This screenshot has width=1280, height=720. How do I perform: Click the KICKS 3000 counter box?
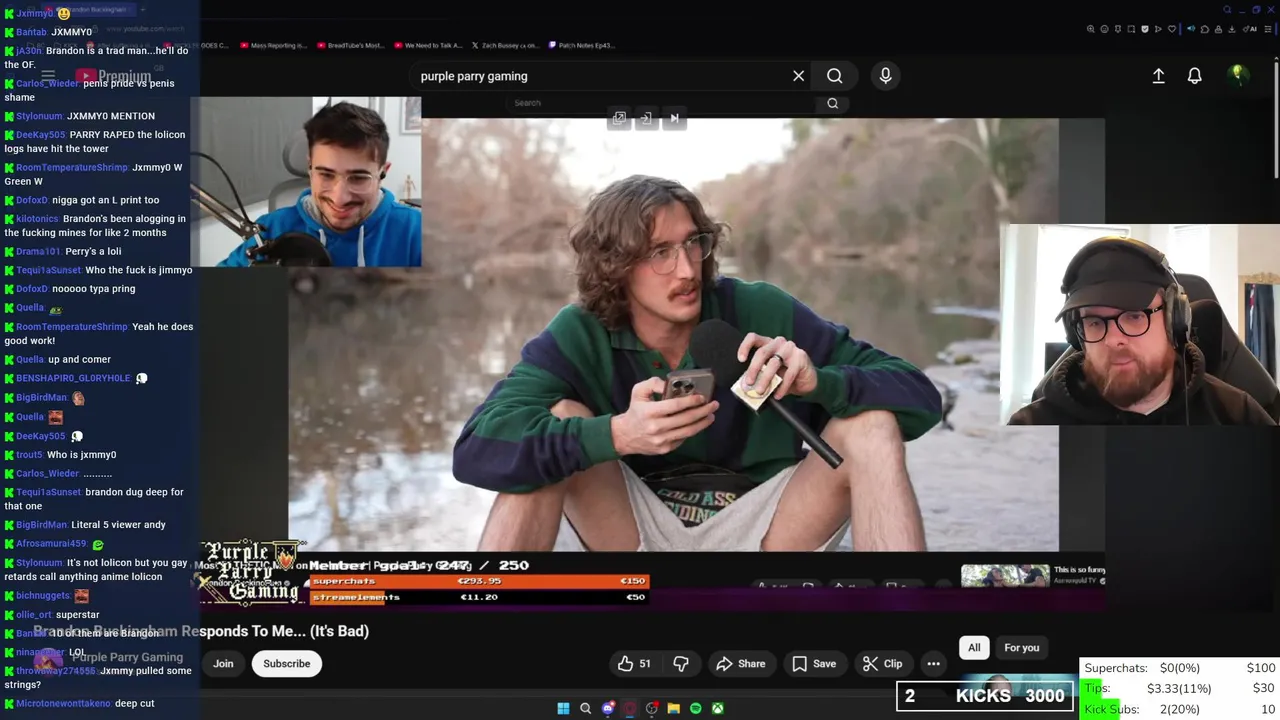pos(985,696)
